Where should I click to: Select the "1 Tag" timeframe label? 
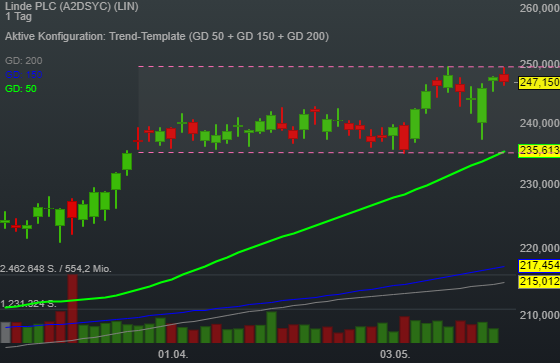pyautogui.click(x=19, y=16)
